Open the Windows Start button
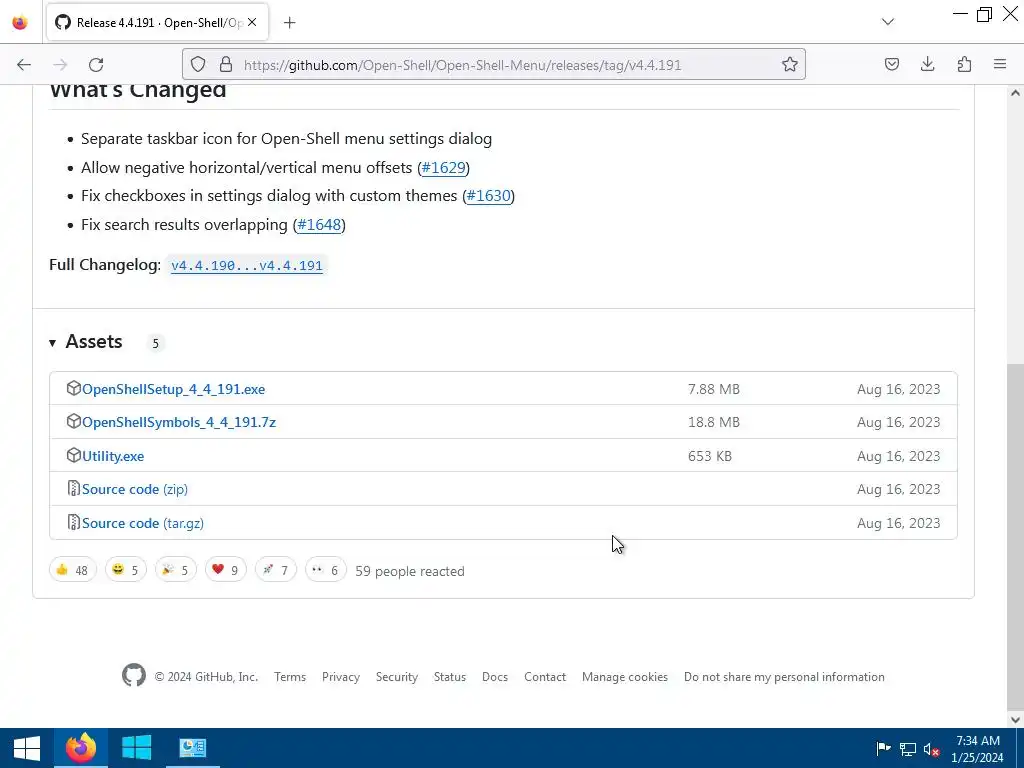1024x768 pixels. point(26,748)
